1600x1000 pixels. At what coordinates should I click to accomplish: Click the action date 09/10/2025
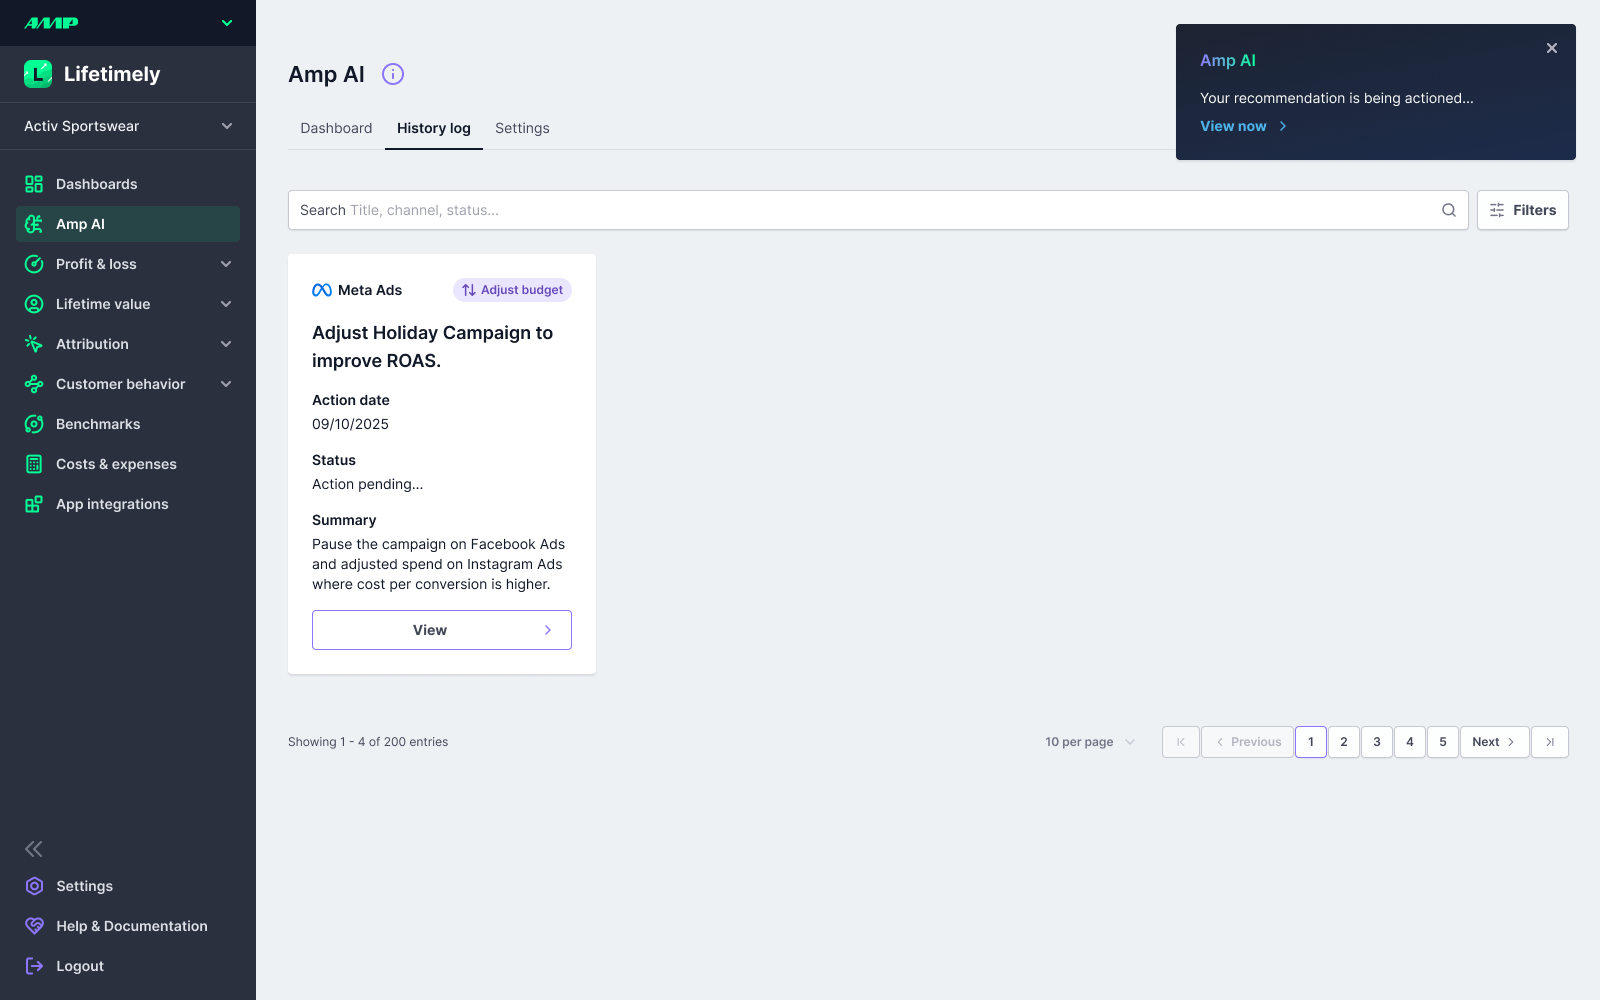click(x=350, y=424)
